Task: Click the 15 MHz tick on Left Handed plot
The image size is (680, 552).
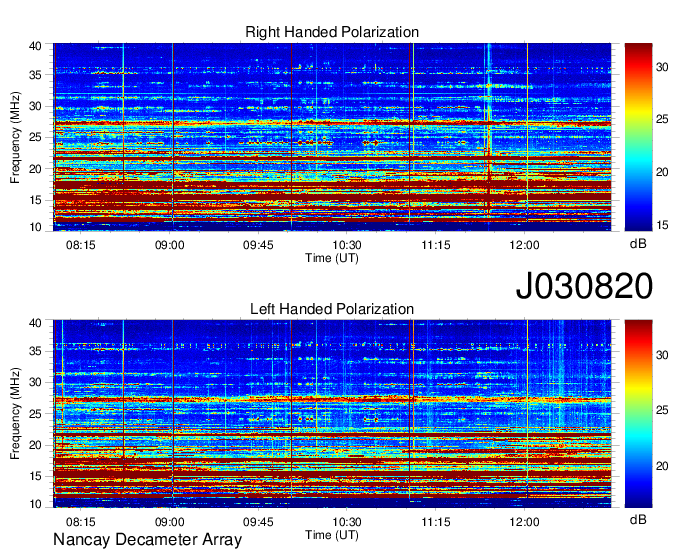Action: pyautogui.click(x=35, y=476)
